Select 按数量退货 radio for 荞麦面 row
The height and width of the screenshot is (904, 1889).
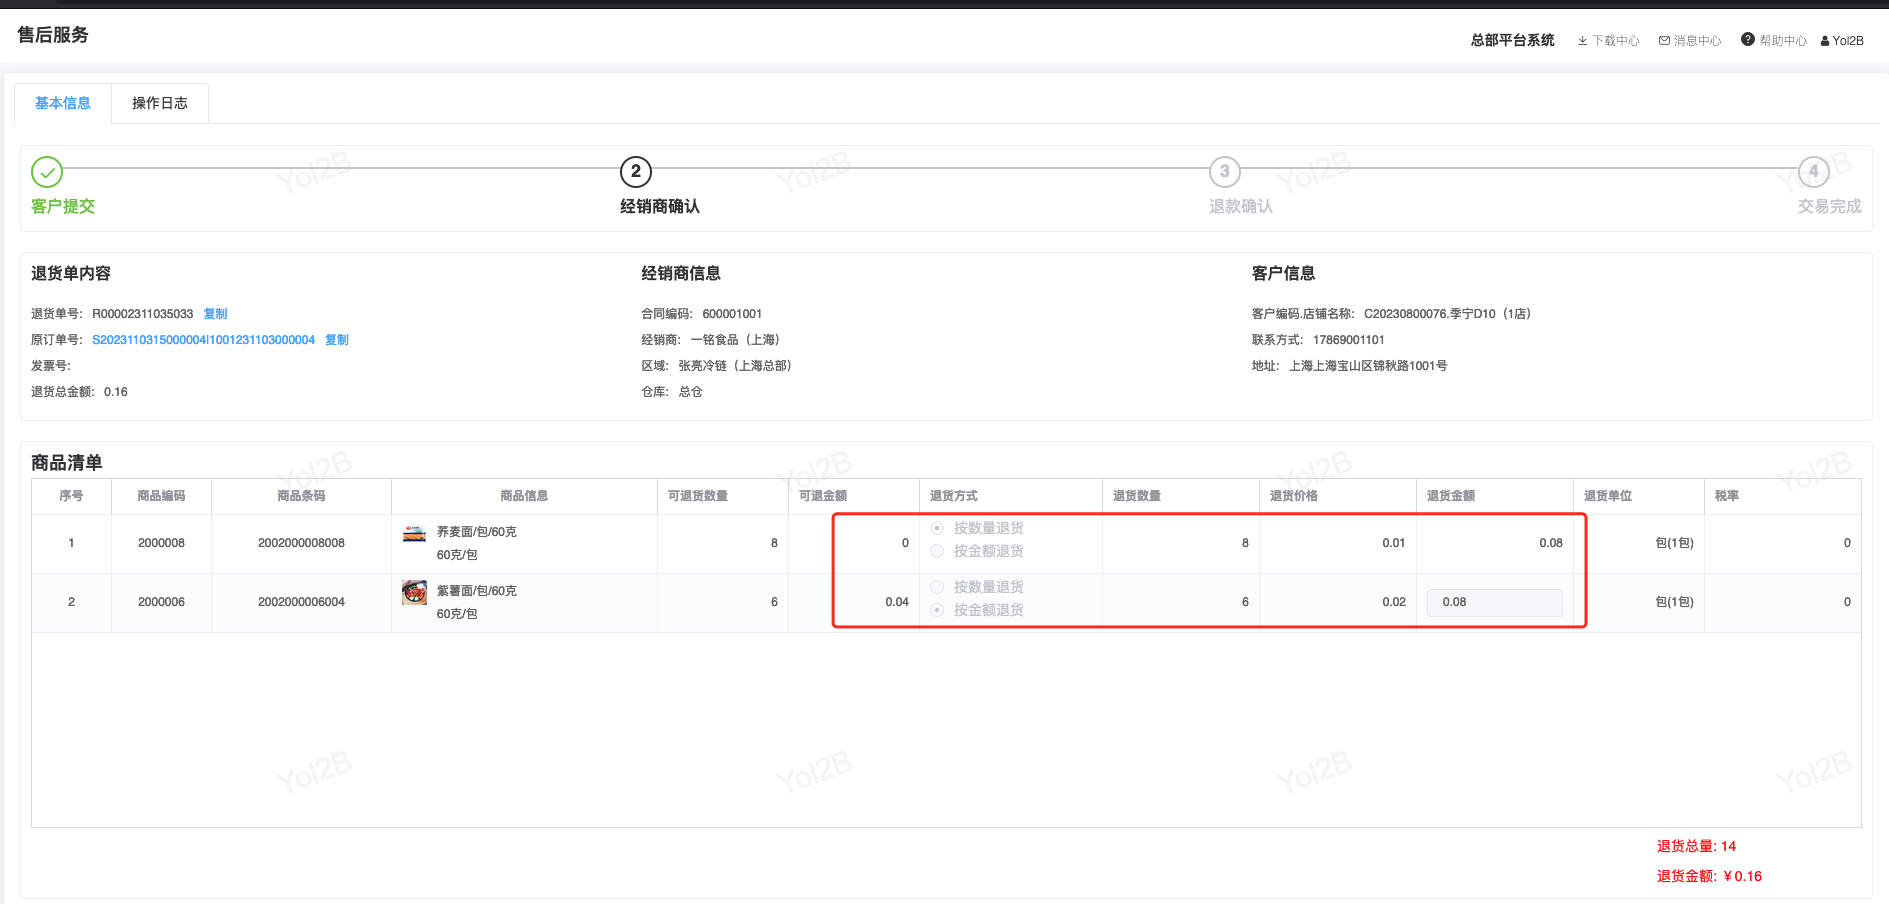coord(937,528)
